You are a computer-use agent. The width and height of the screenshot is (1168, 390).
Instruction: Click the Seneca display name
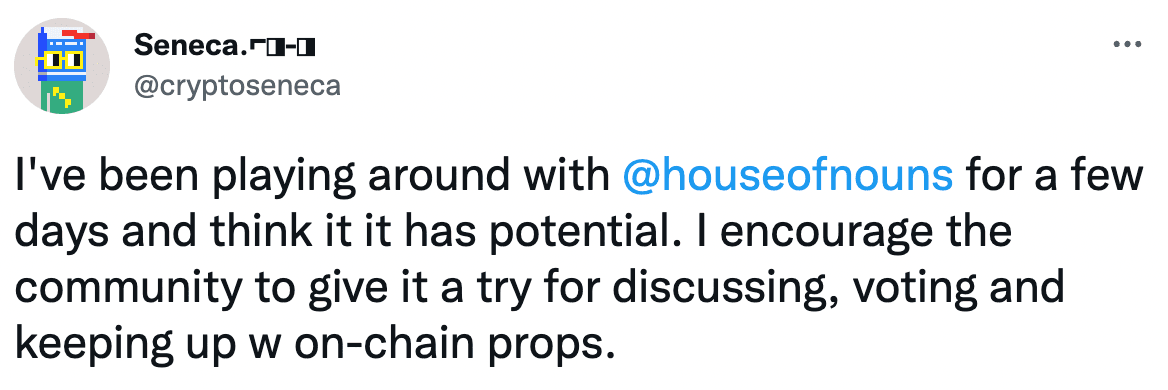pos(190,48)
